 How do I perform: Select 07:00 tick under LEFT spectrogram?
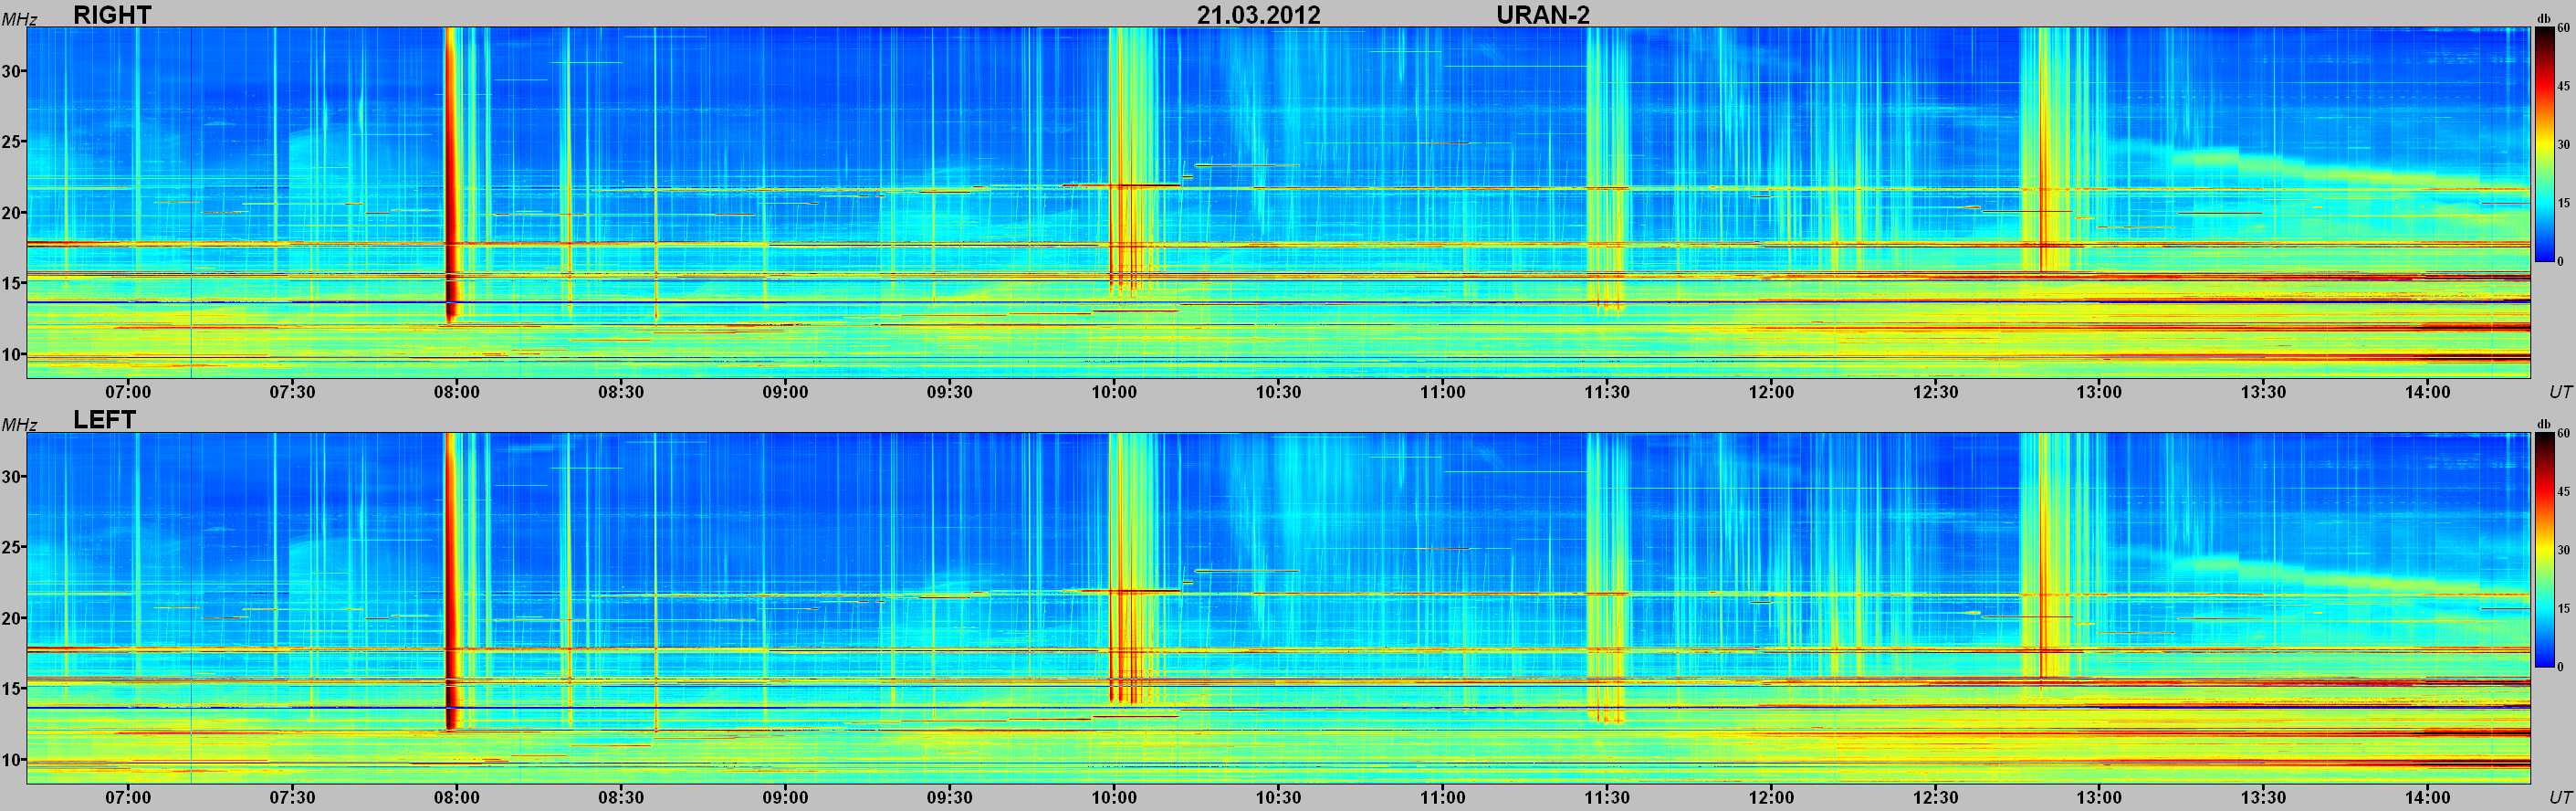pos(128,797)
